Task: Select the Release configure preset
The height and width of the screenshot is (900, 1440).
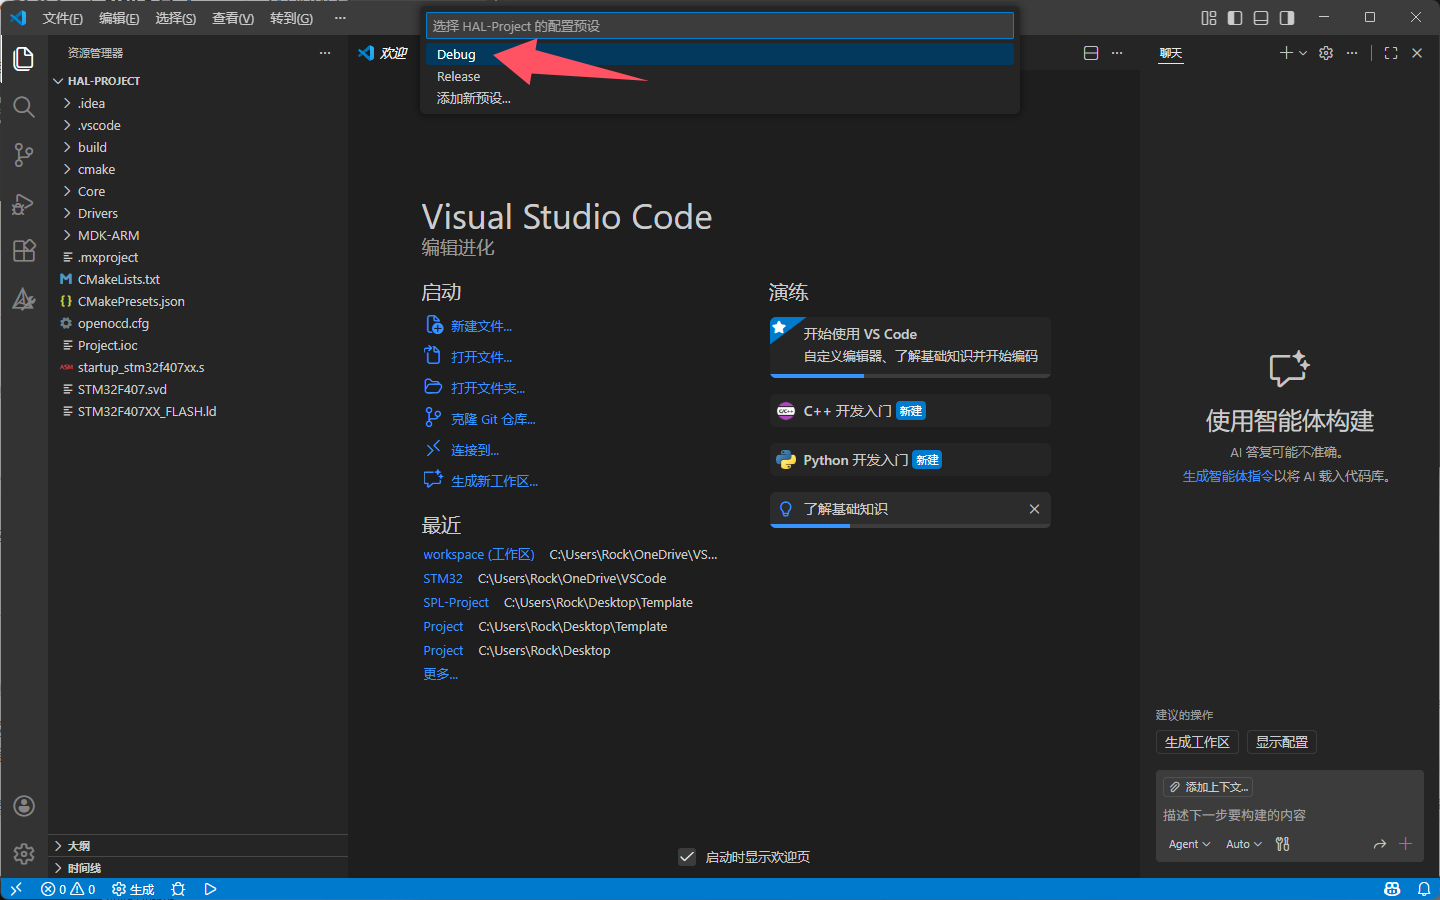Action: (x=720, y=76)
